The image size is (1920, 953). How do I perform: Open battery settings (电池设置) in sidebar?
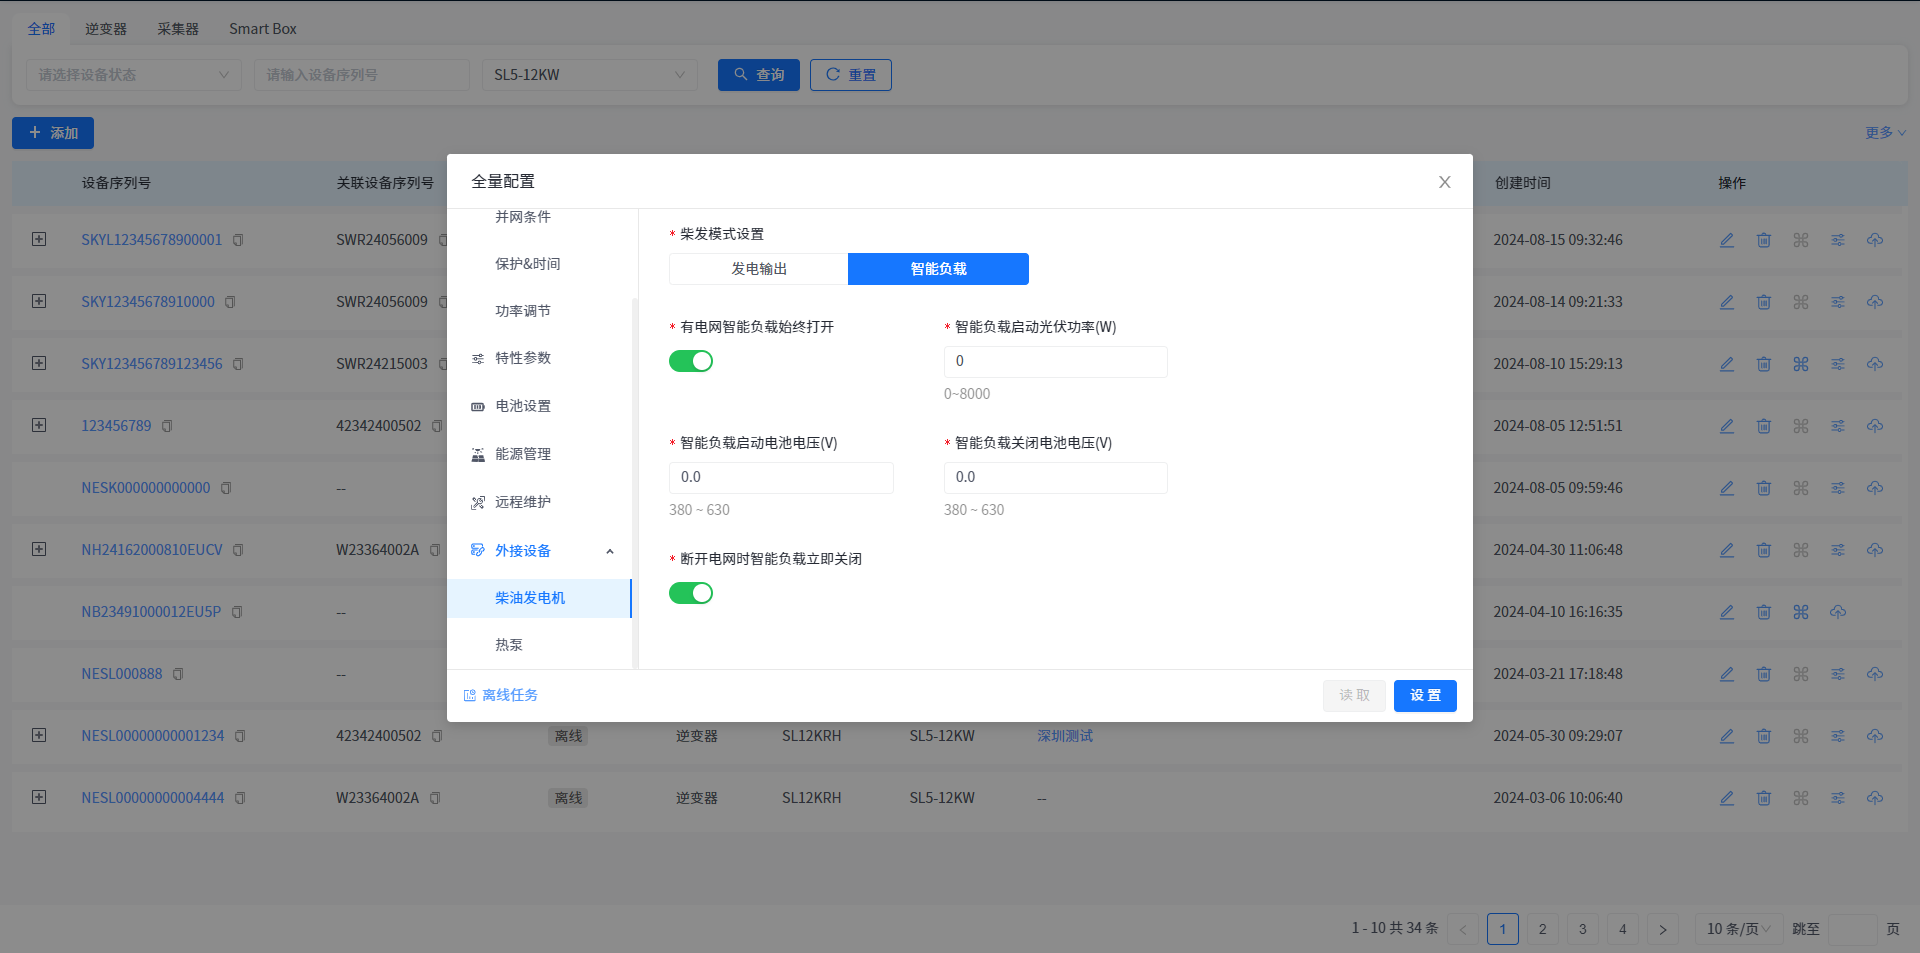click(522, 406)
